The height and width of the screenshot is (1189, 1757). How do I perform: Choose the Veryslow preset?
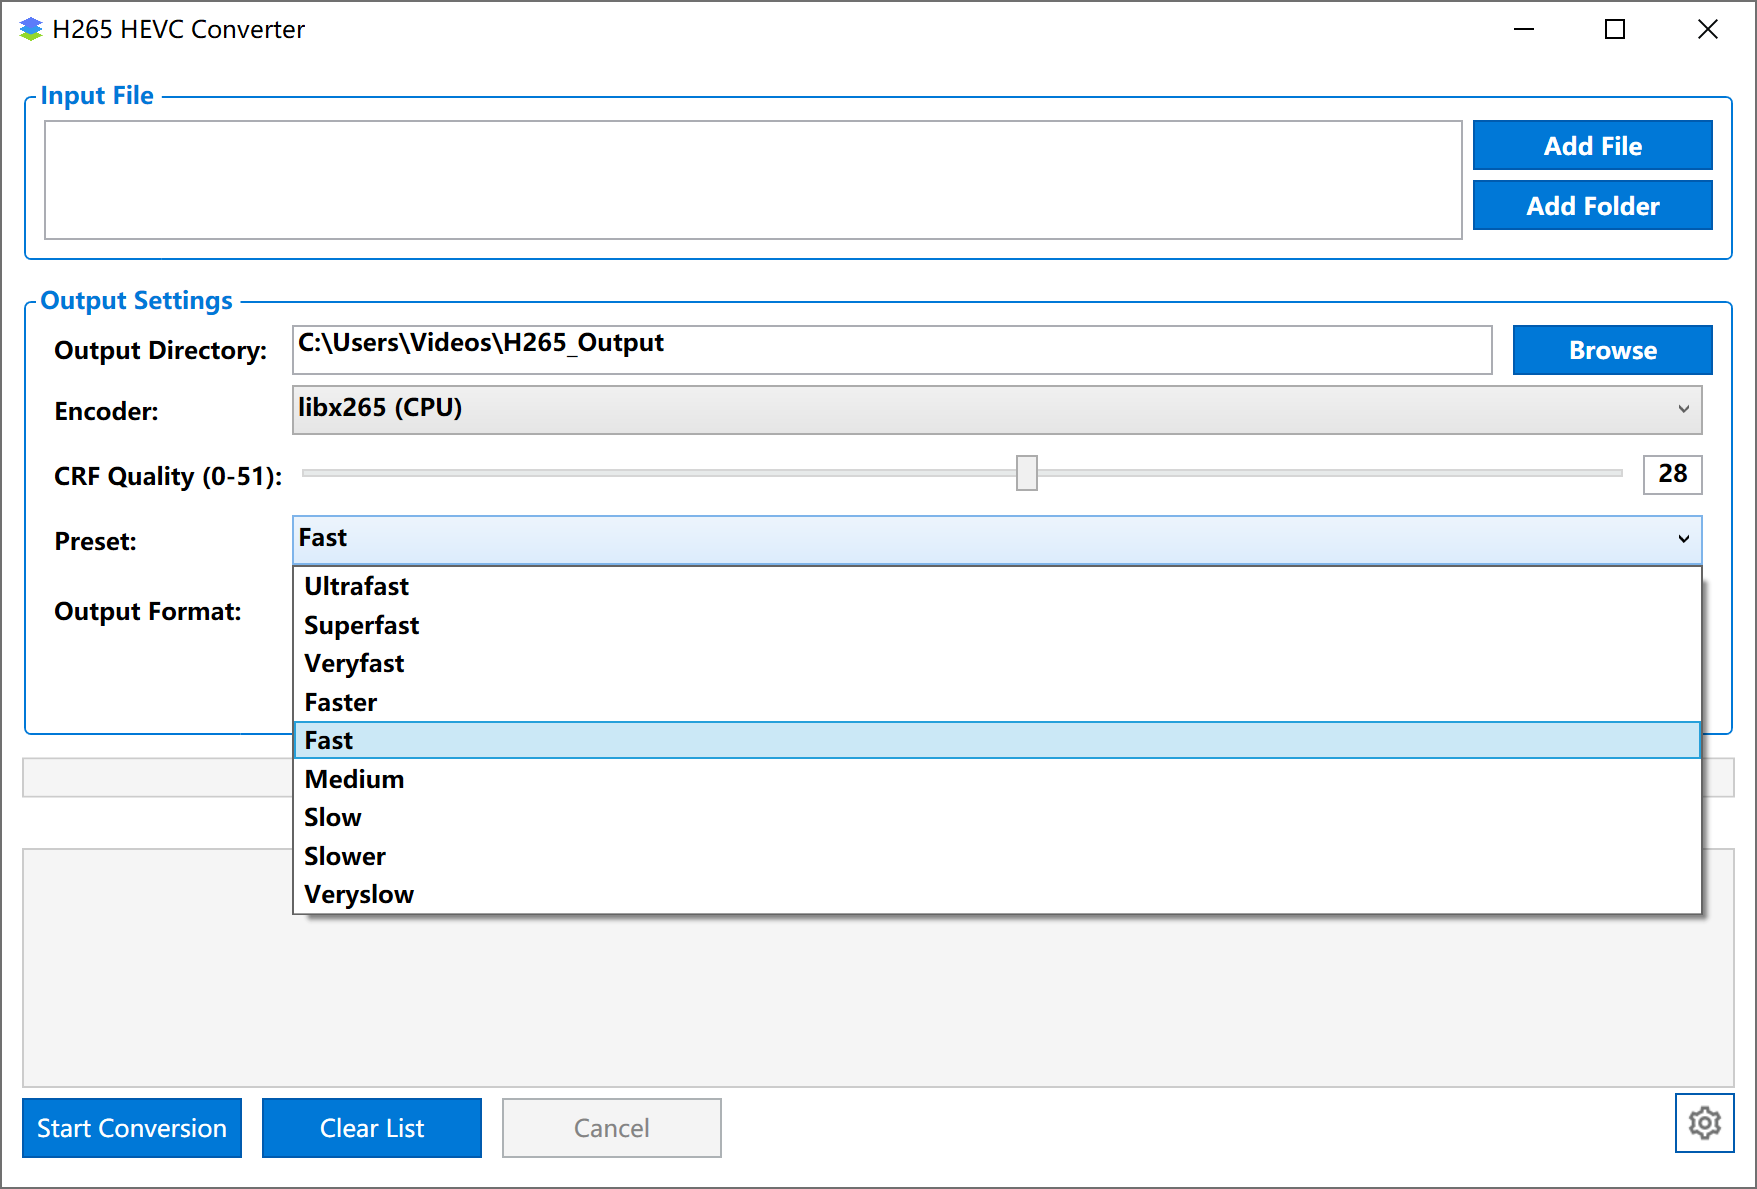[359, 894]
